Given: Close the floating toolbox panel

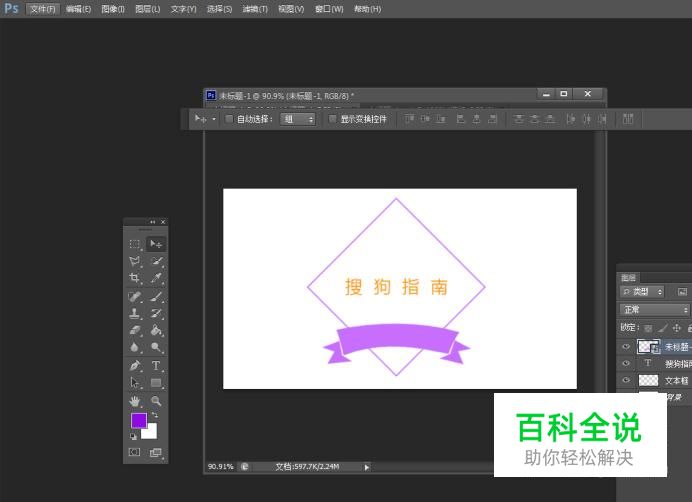Looking at the screenshot, I should point(163,222).
